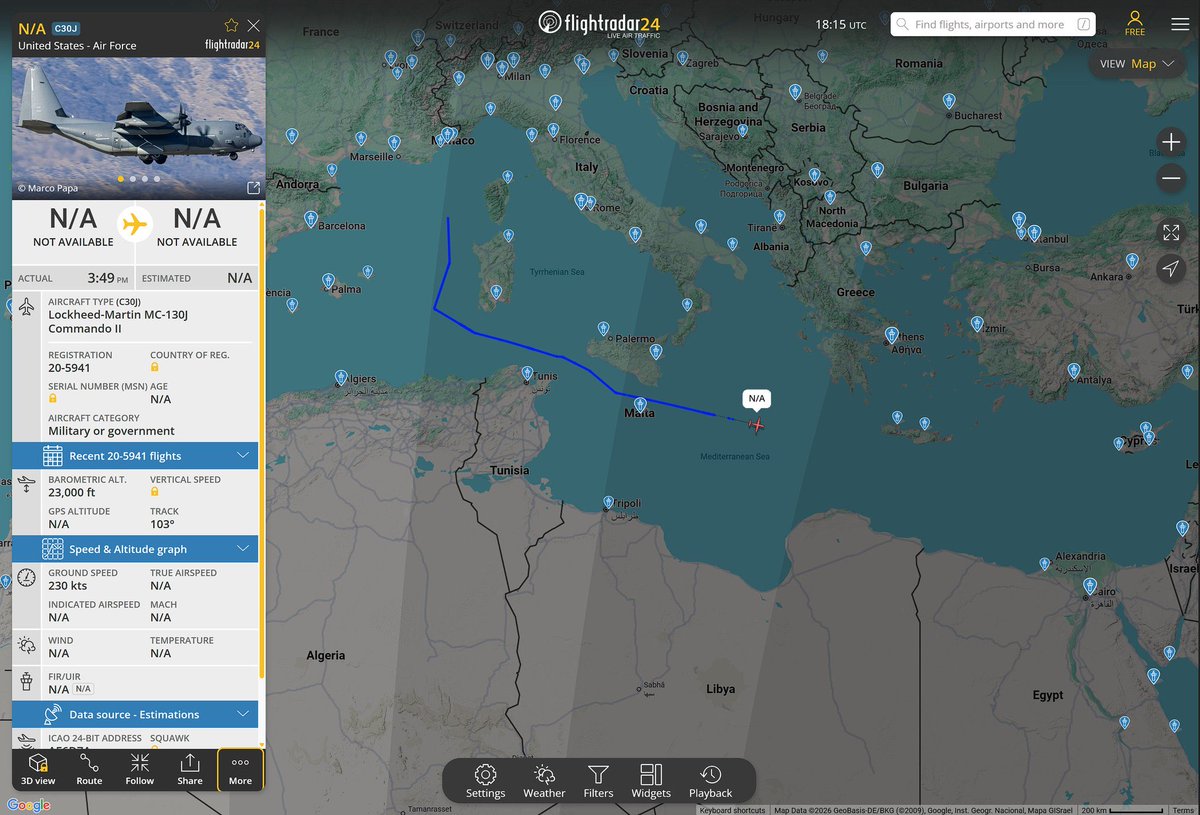Select the red aircraft on map

pyautogui.click(x=757, y=425)
